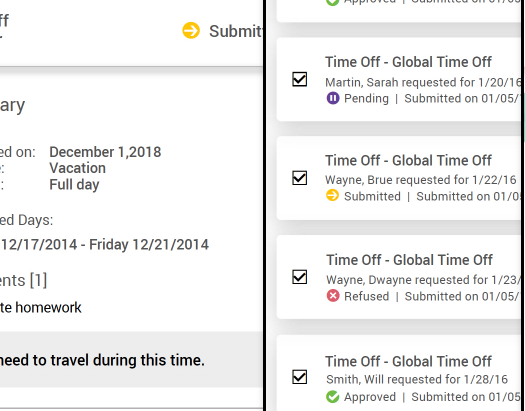Toggle checkbox for Wayne, Brue request

click(x=299, y=178)
